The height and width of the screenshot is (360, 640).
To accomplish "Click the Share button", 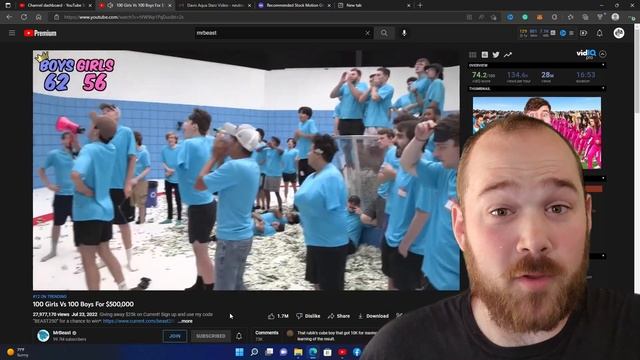I will pyautogui.click(x=339, y=316).
